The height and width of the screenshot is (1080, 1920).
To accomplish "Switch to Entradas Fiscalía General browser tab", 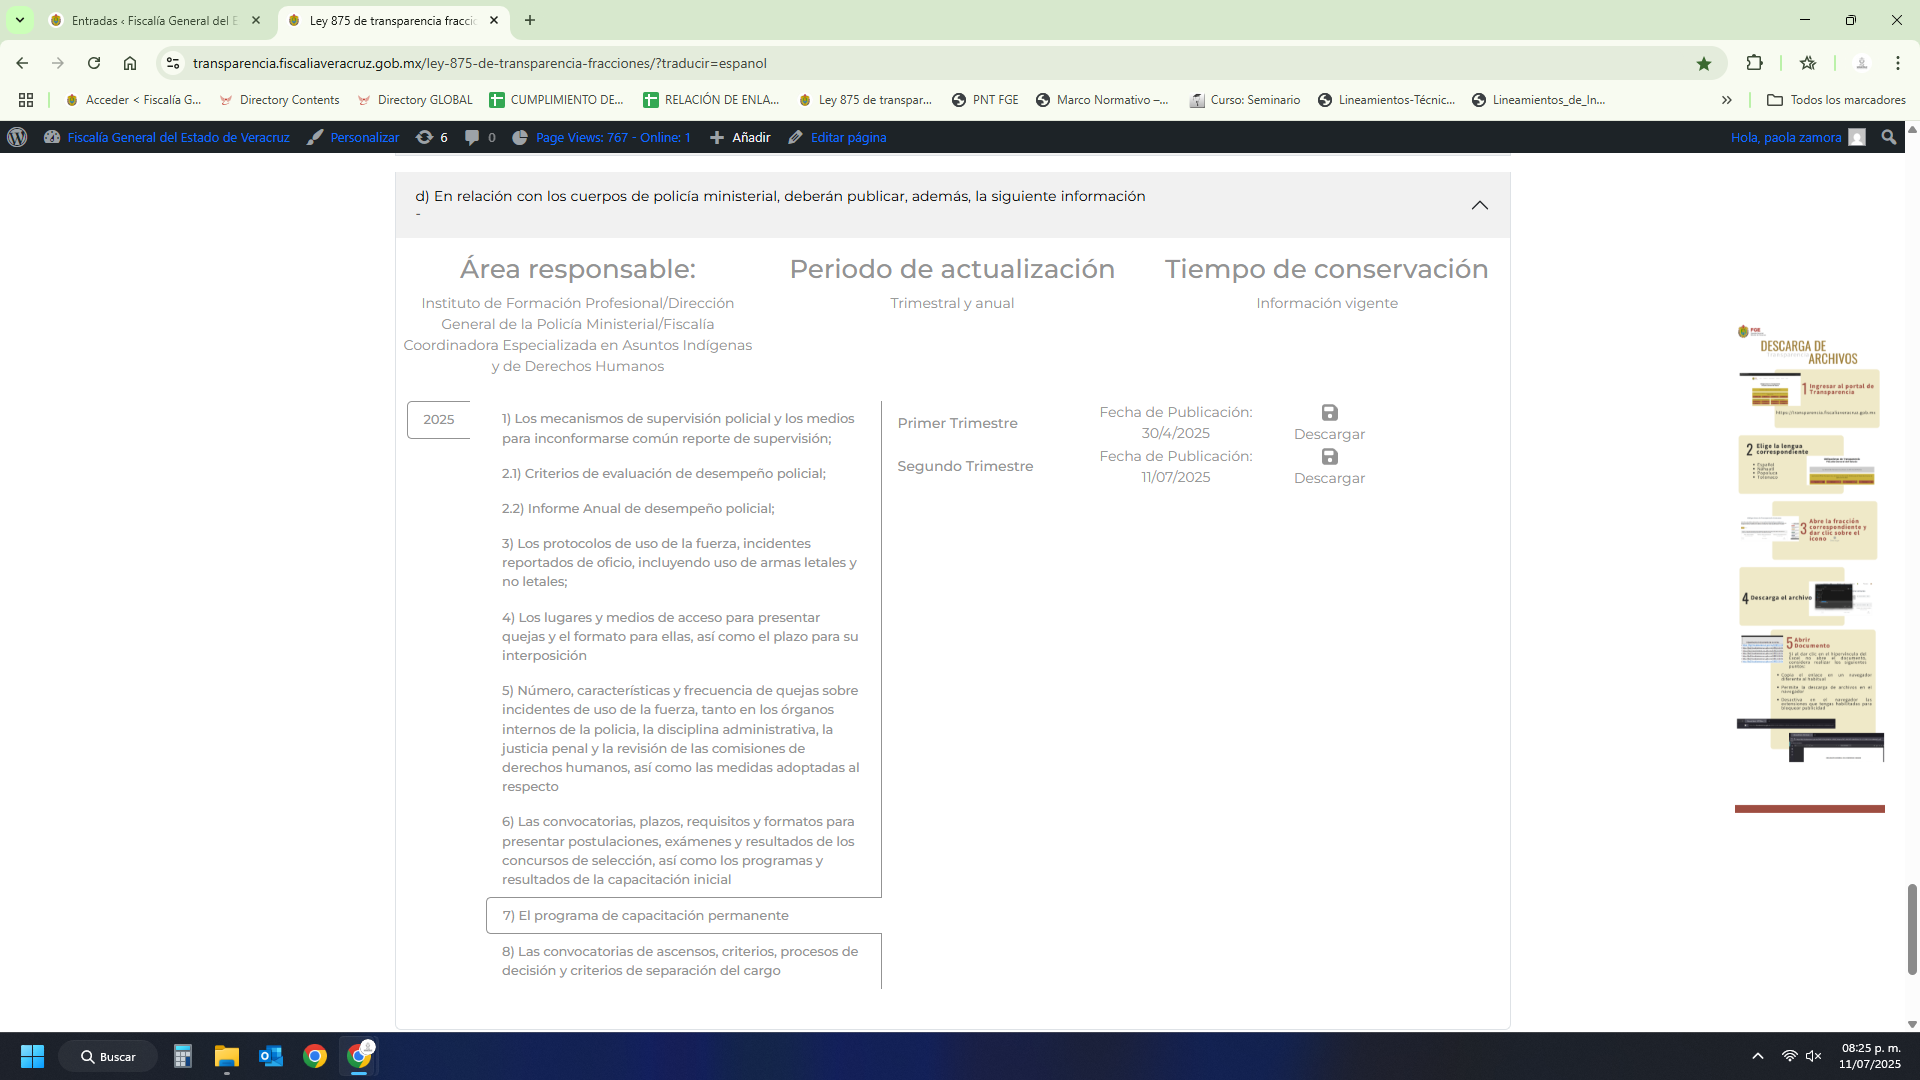I will (x=154, y=20).
